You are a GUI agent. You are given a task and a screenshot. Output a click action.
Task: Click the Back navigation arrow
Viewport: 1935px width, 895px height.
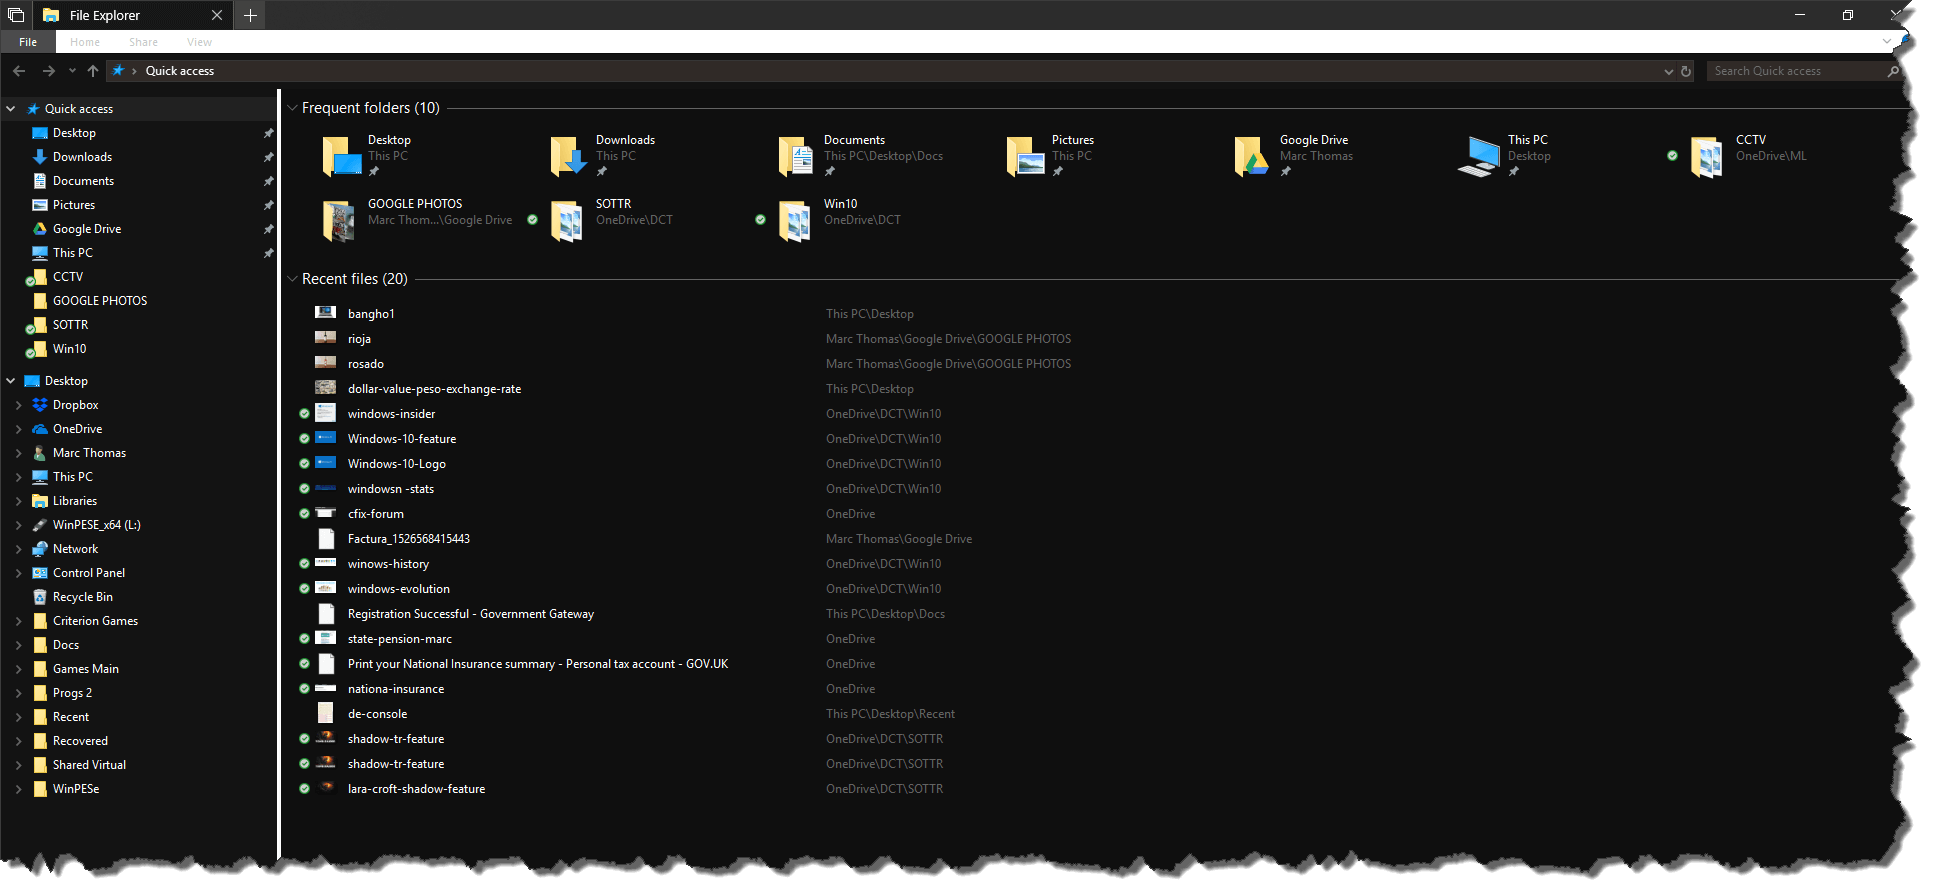click(x=19, y=71)
